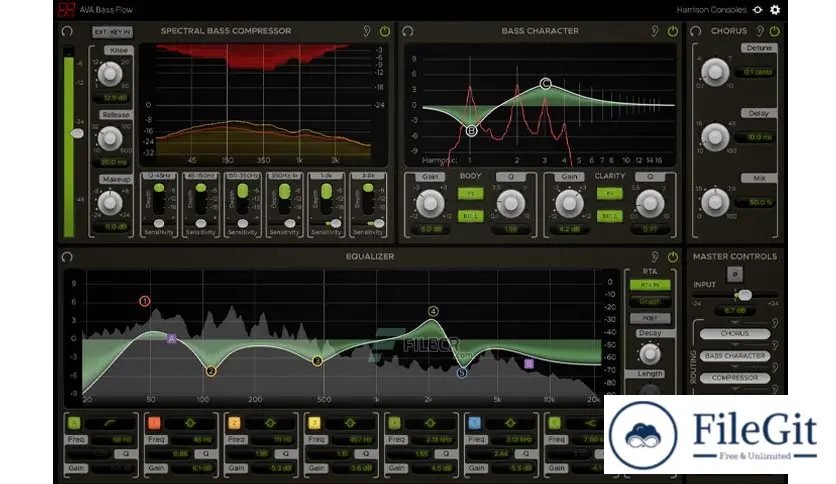Image resolution: width=836 pixels, height=484 pixels.
Task: Click the ear icon beside CHORUS routing block
Action: 775,323
